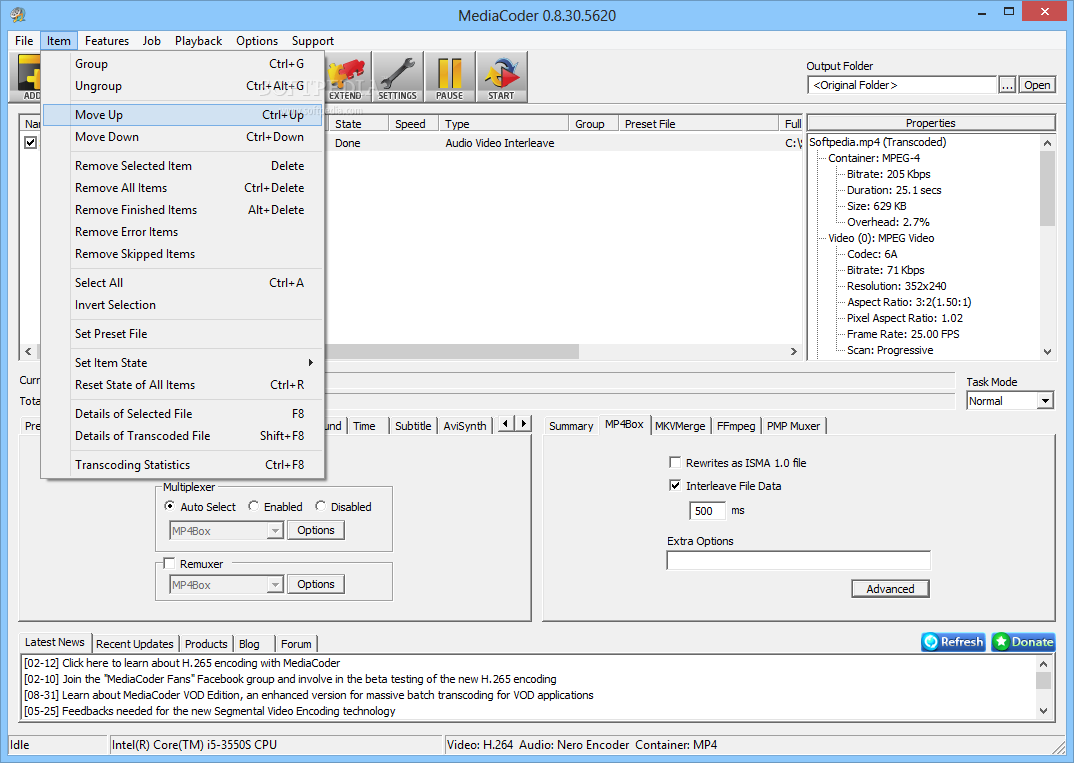Choose Details of Transcoded File
Image resolution: width=1074 pixels, height=763 pixels.
pos(182,435)
